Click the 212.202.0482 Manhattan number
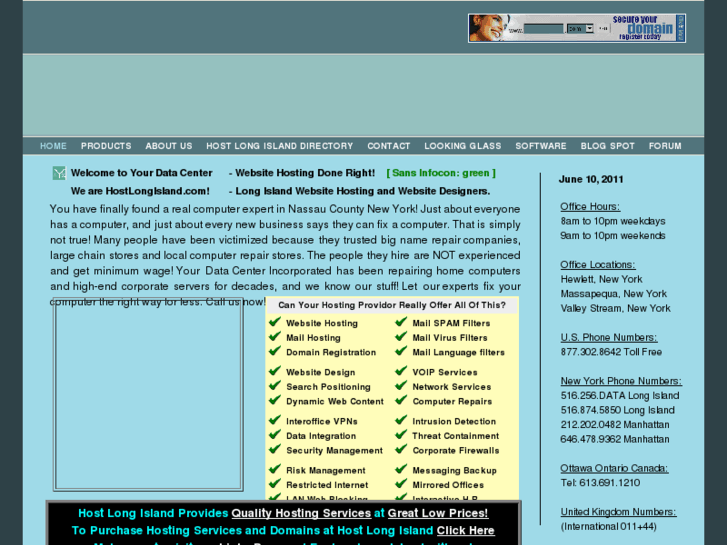Viewport: 727px width, 545px height. (x=615, y=424)
